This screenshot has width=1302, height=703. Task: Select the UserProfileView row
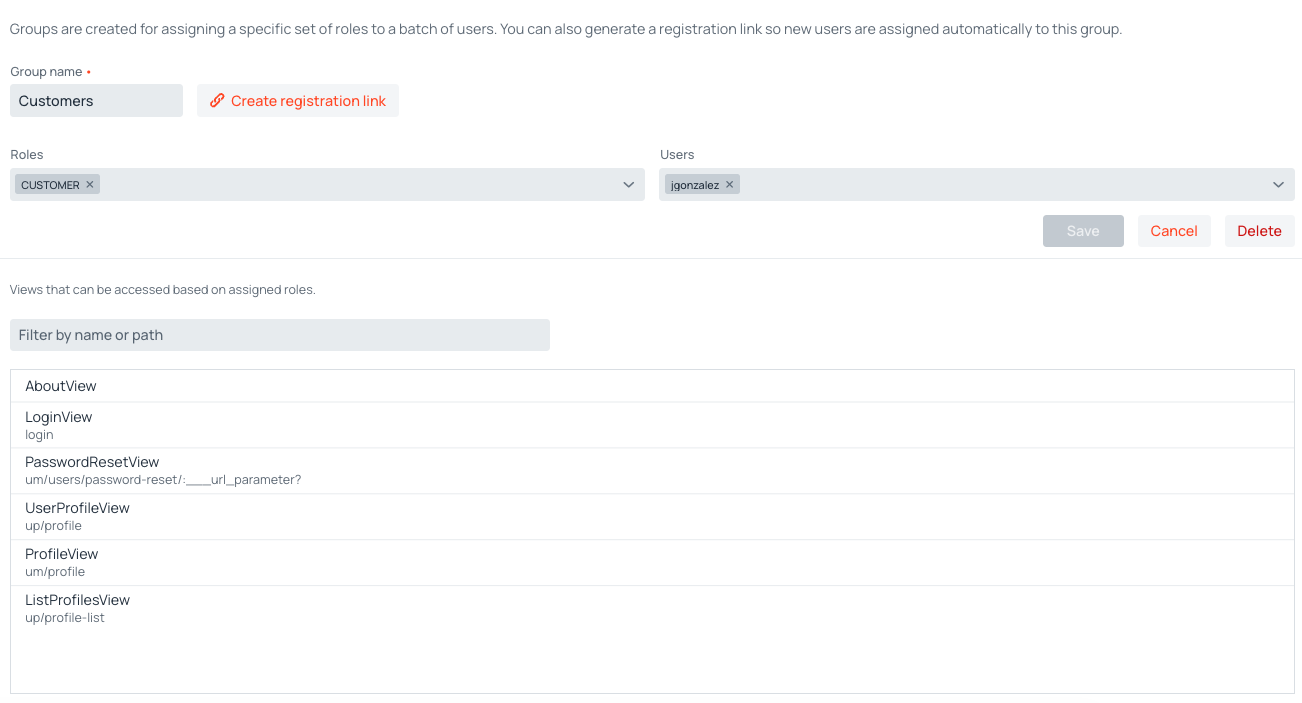(x=652, y=517)
